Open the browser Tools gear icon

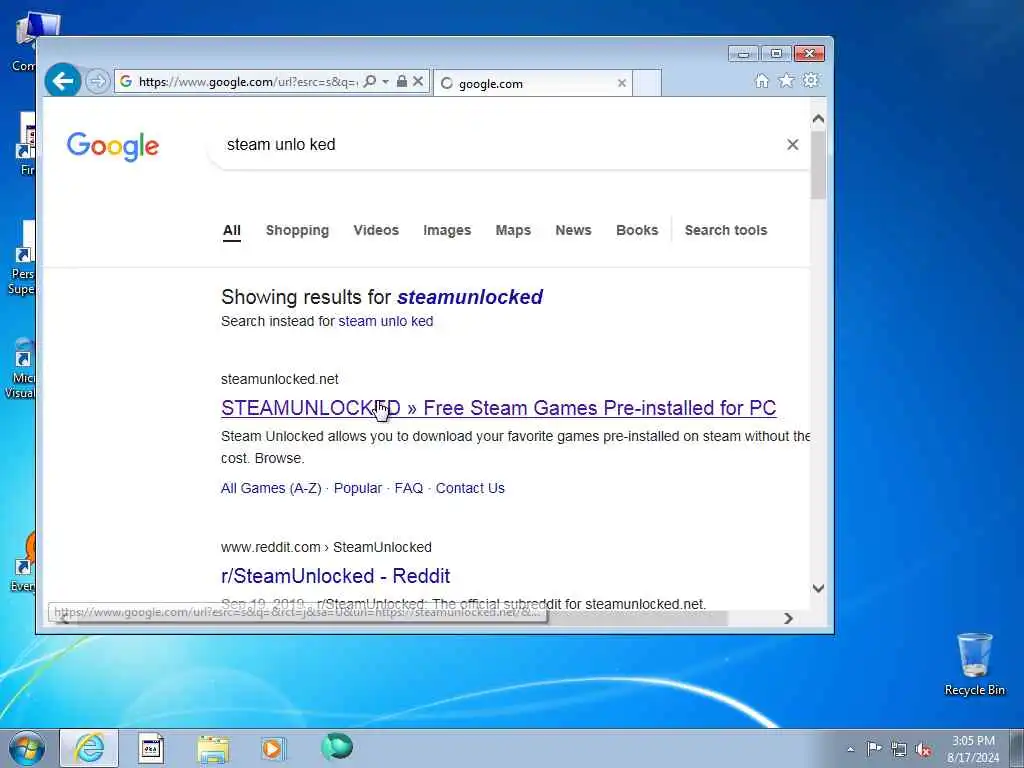click(810, 80)
